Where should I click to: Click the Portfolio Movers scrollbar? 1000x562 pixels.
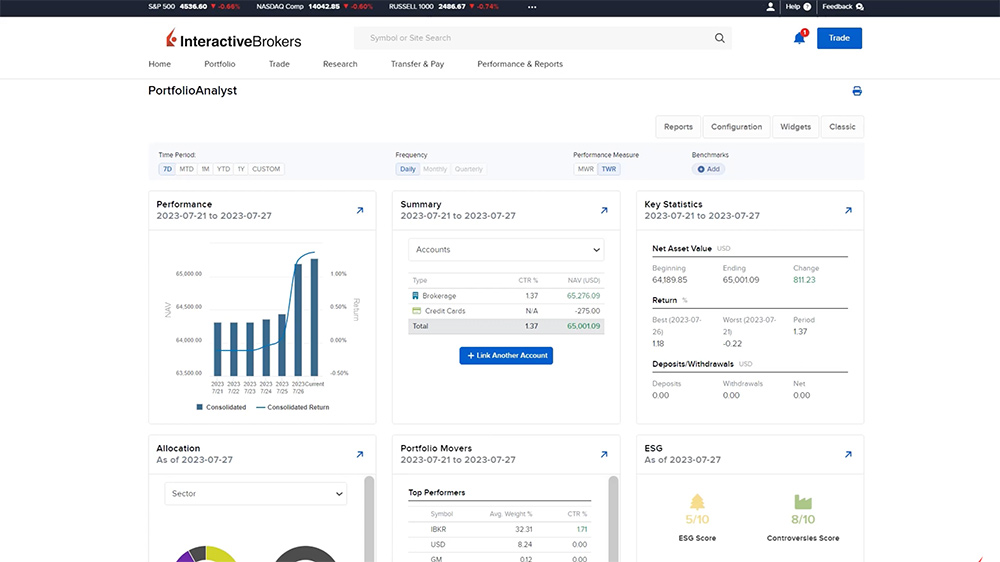click(614, 518)
